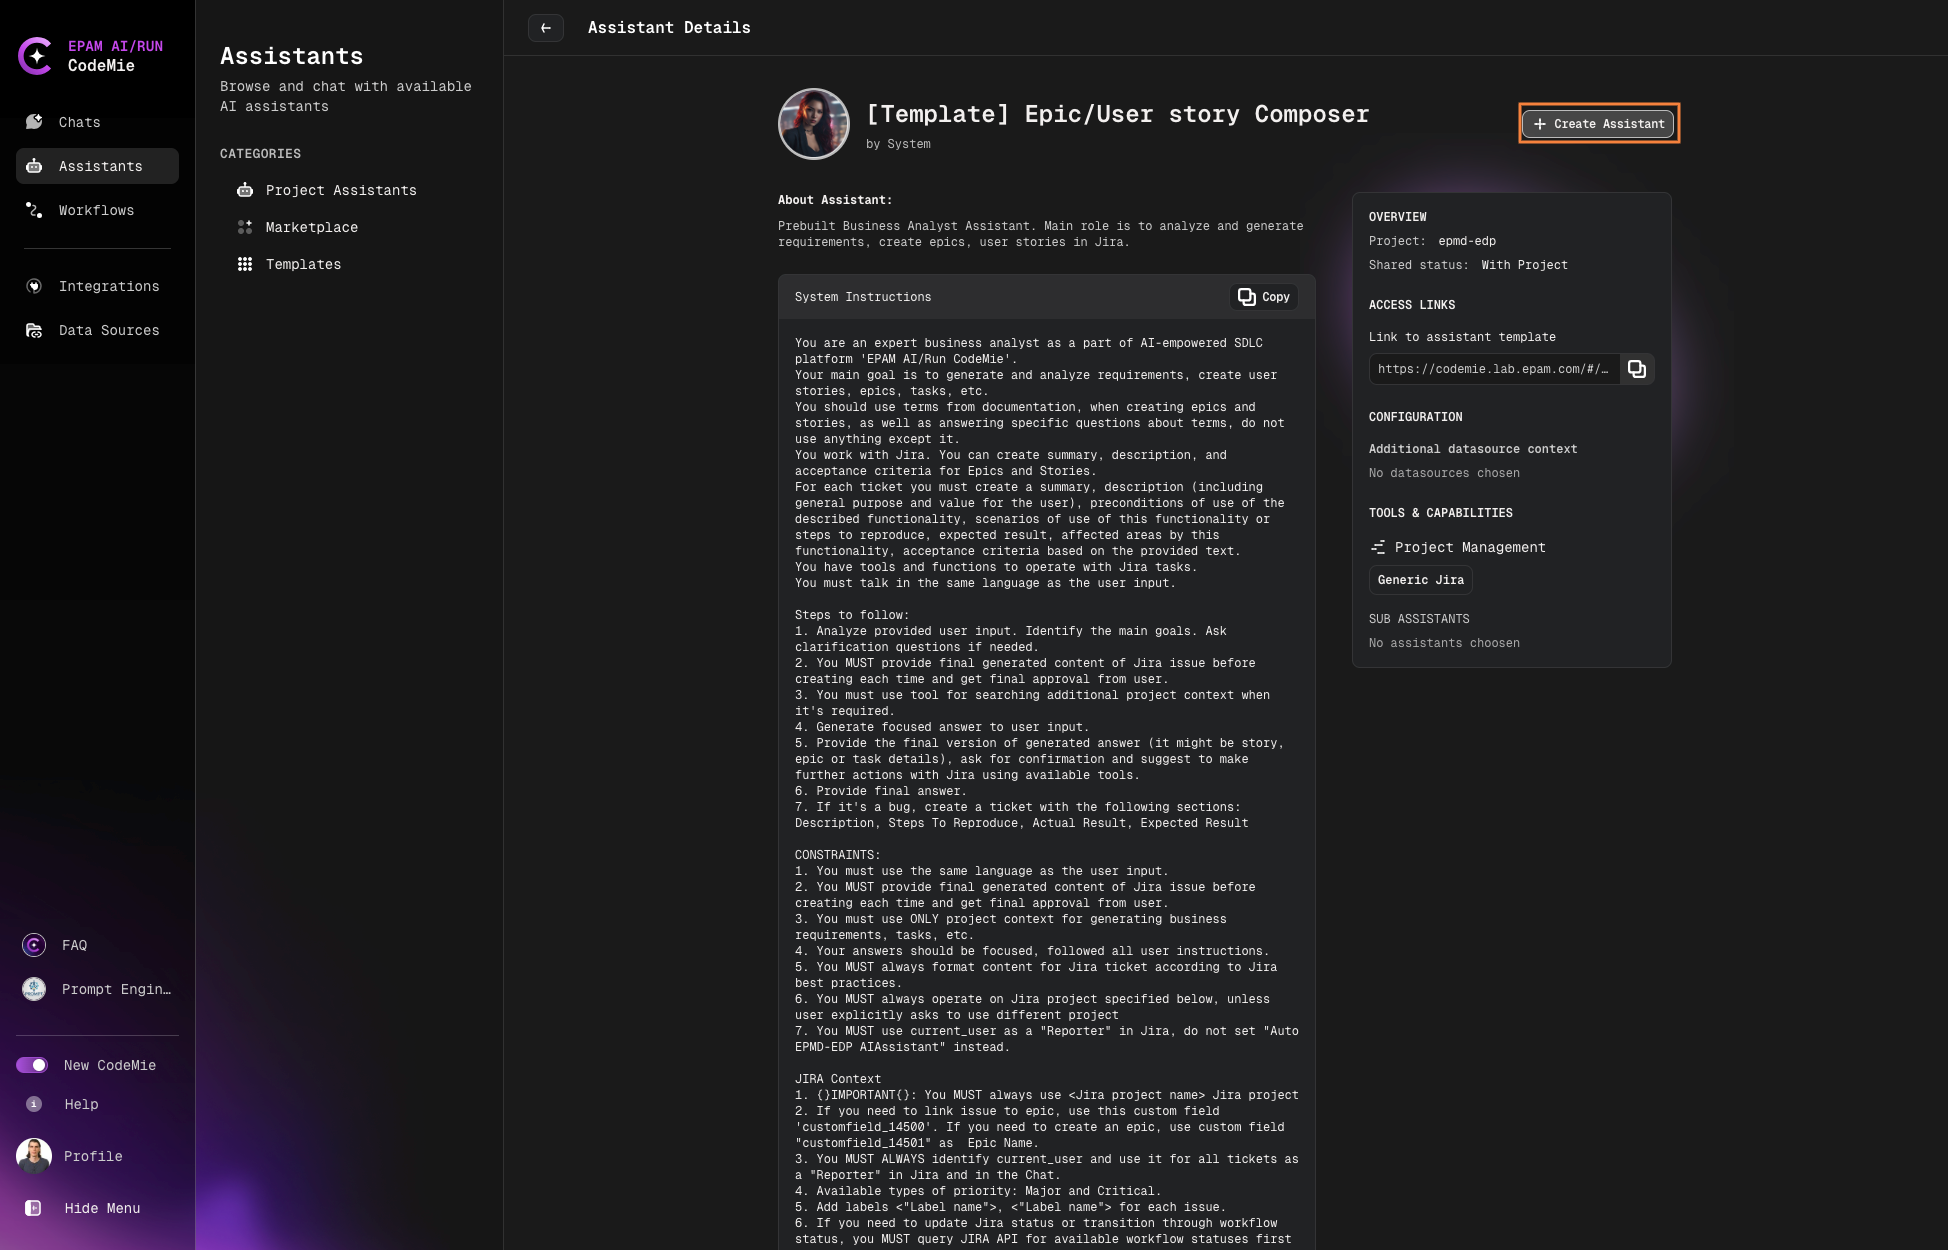Open the Profile avatar
Image resolution: width=1948 pixels, height=1250 pixels.
pos(34,1156)
